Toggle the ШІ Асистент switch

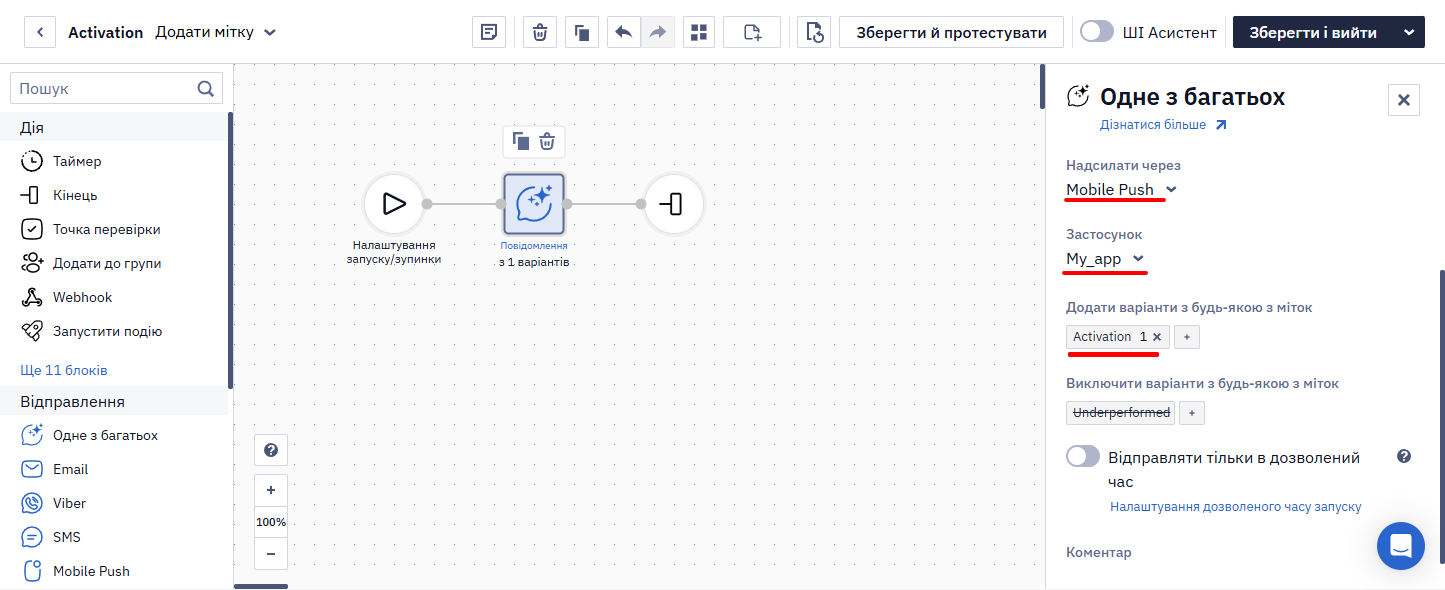[x=1097, y=31]
